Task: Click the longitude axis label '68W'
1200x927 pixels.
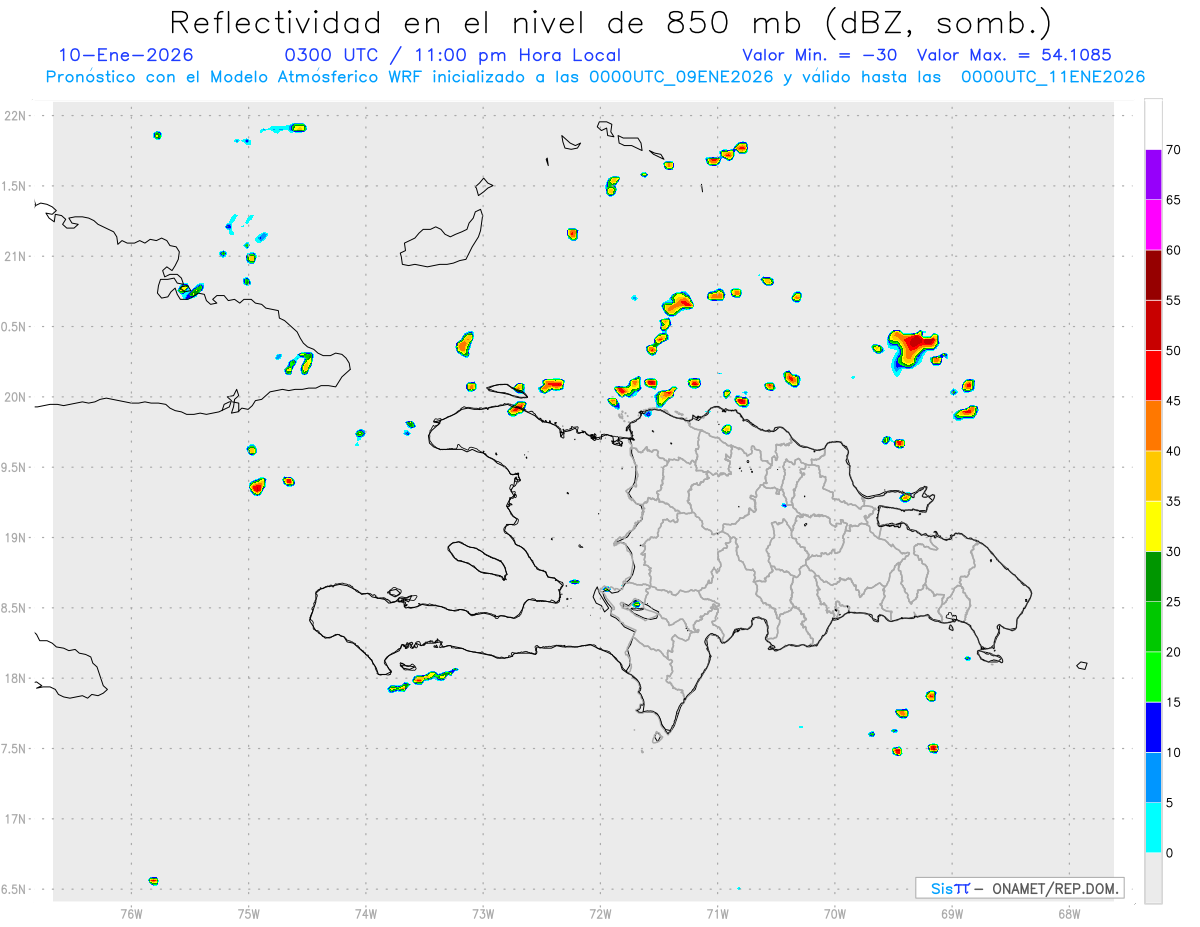Action: click(1069, 913)
